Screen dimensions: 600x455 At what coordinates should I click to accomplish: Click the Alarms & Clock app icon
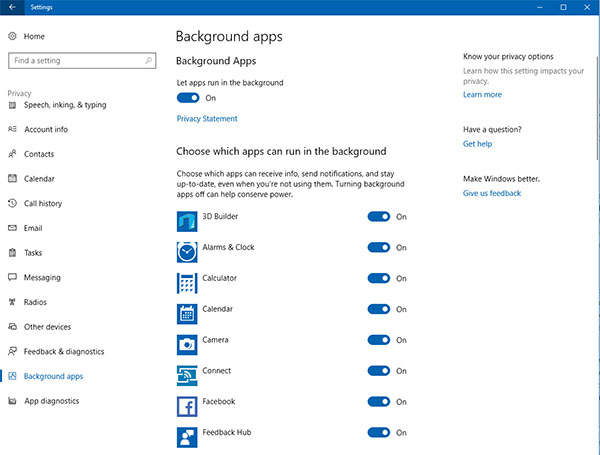[x=186, y=251]
